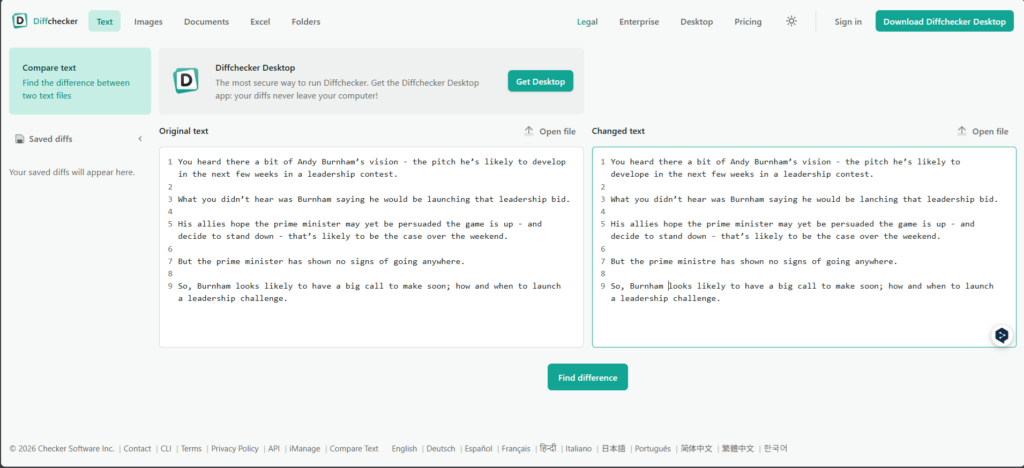Open the iManage footer link
Image resolution: width=1024 pixels, height=468 pixels.
click(x=305, y=448)
